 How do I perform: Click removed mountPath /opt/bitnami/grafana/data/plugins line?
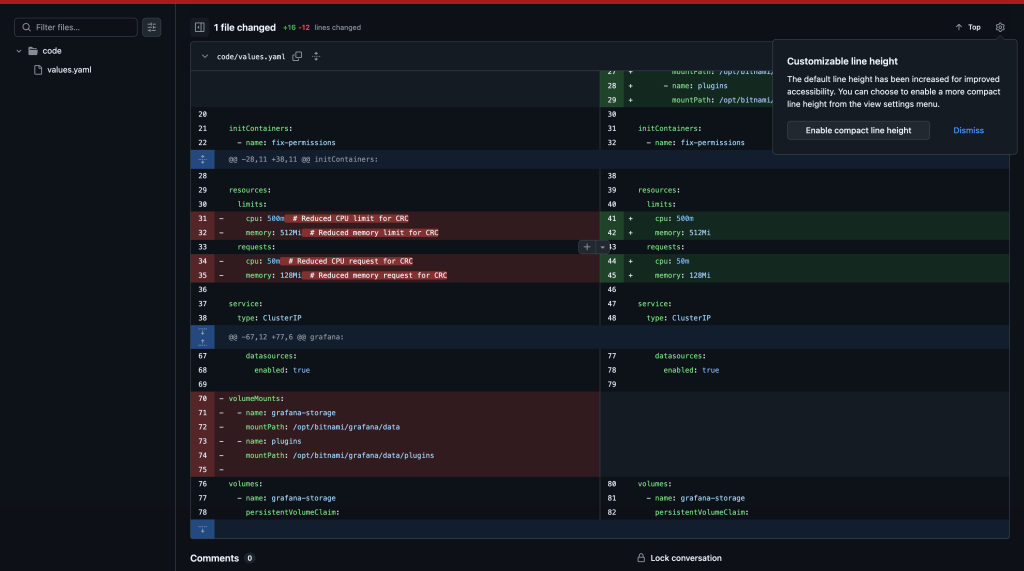click(395, 455)
